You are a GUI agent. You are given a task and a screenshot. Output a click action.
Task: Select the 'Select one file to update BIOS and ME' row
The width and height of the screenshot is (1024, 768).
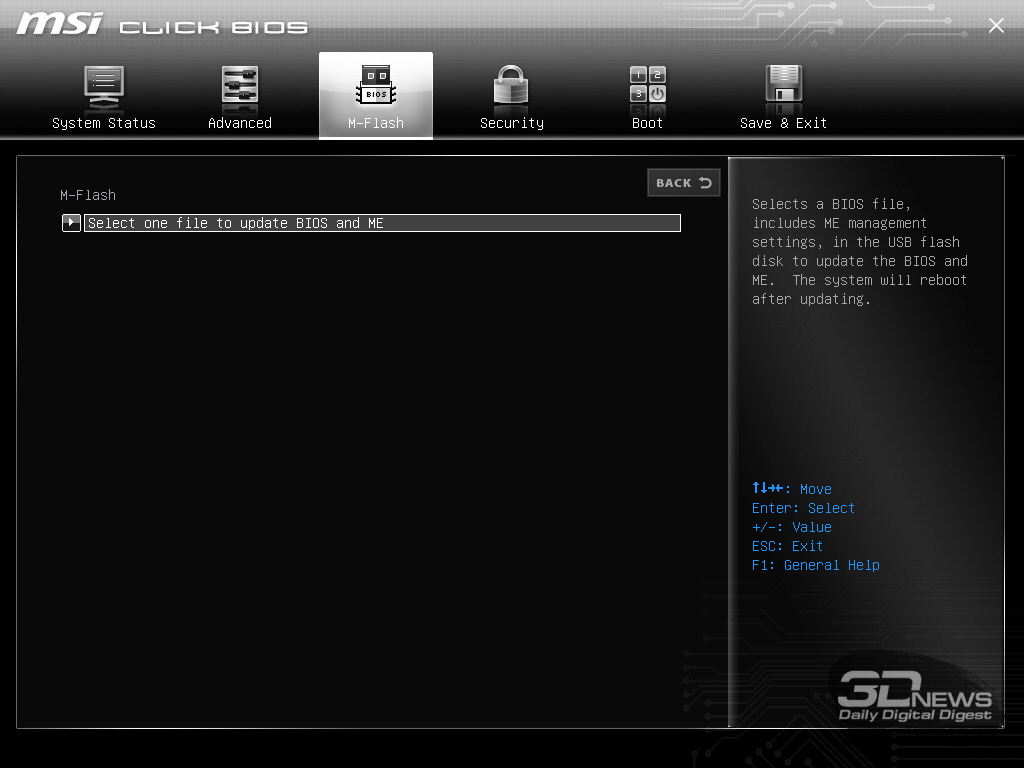382,223
